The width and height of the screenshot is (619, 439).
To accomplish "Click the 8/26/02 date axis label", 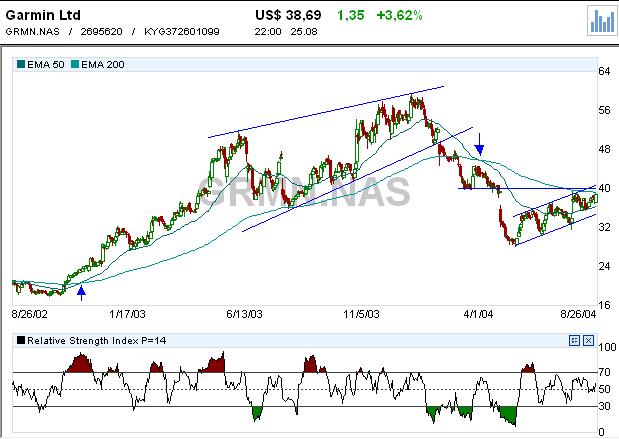I will 30,314.
